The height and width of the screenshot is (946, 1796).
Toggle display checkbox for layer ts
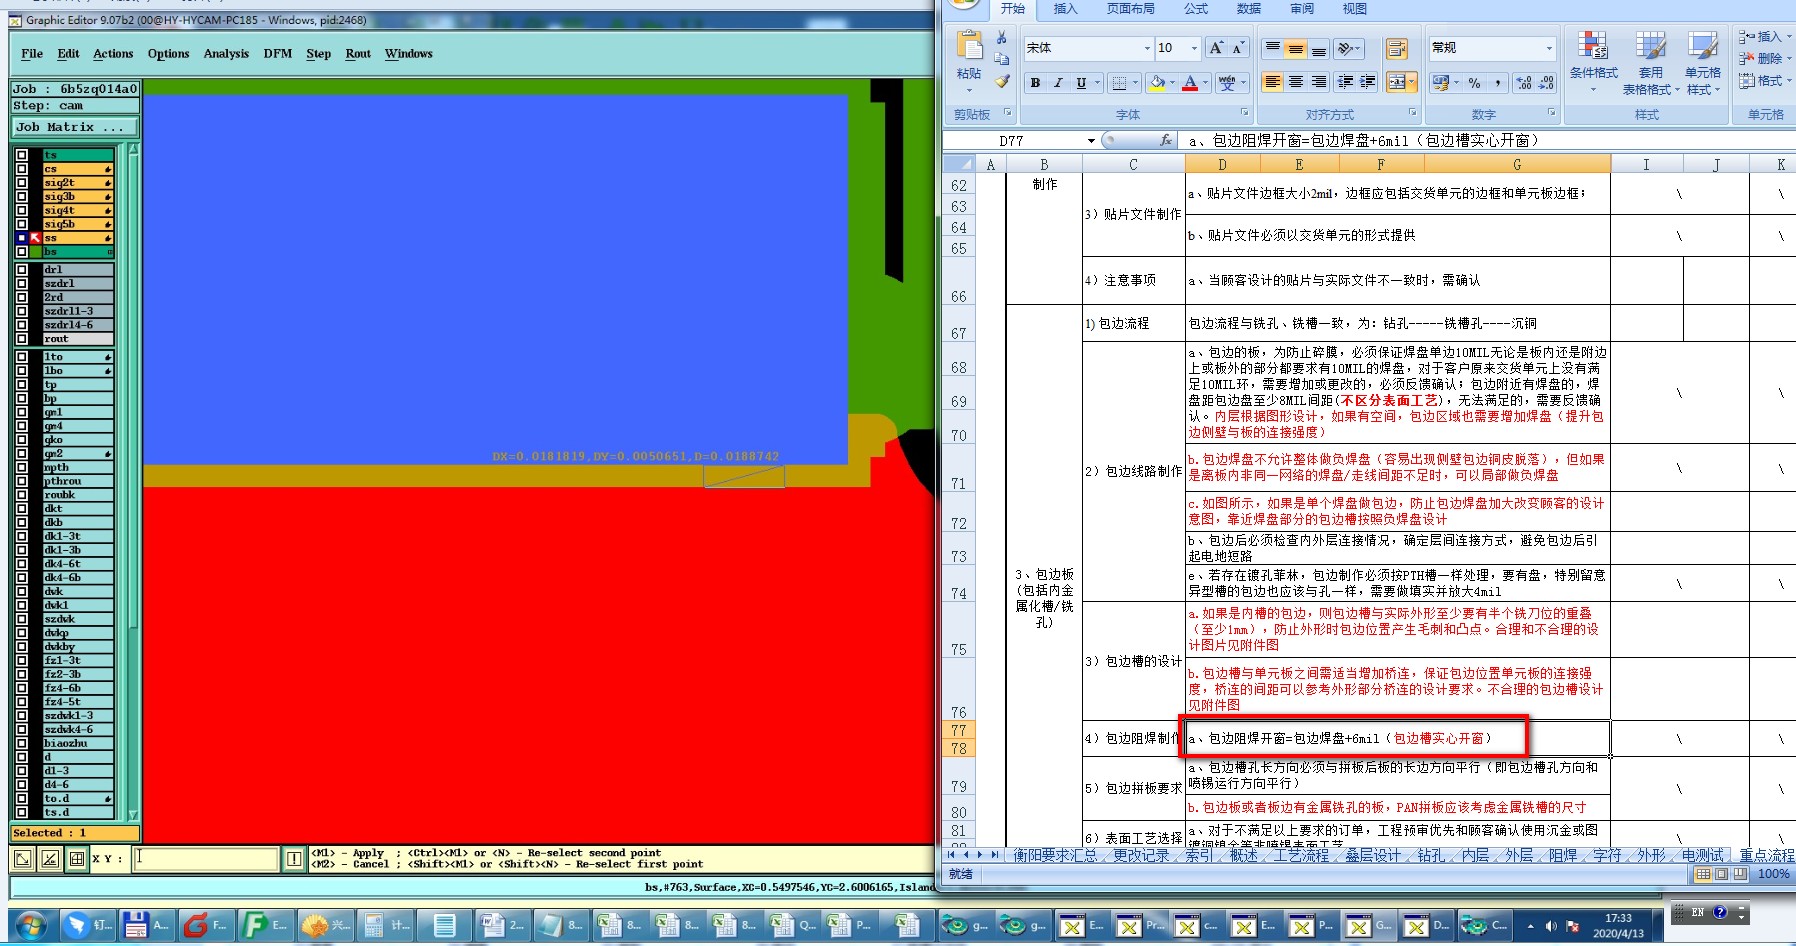click(x=22, y=155)
